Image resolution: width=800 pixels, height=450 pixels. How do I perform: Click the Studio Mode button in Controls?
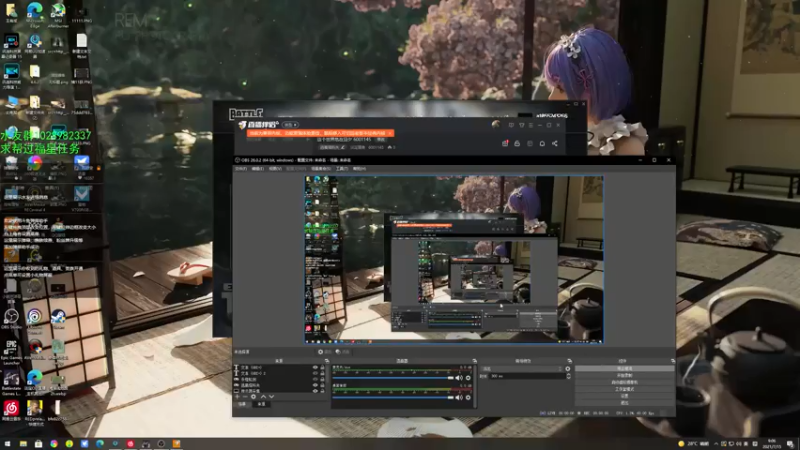point(623,389)
